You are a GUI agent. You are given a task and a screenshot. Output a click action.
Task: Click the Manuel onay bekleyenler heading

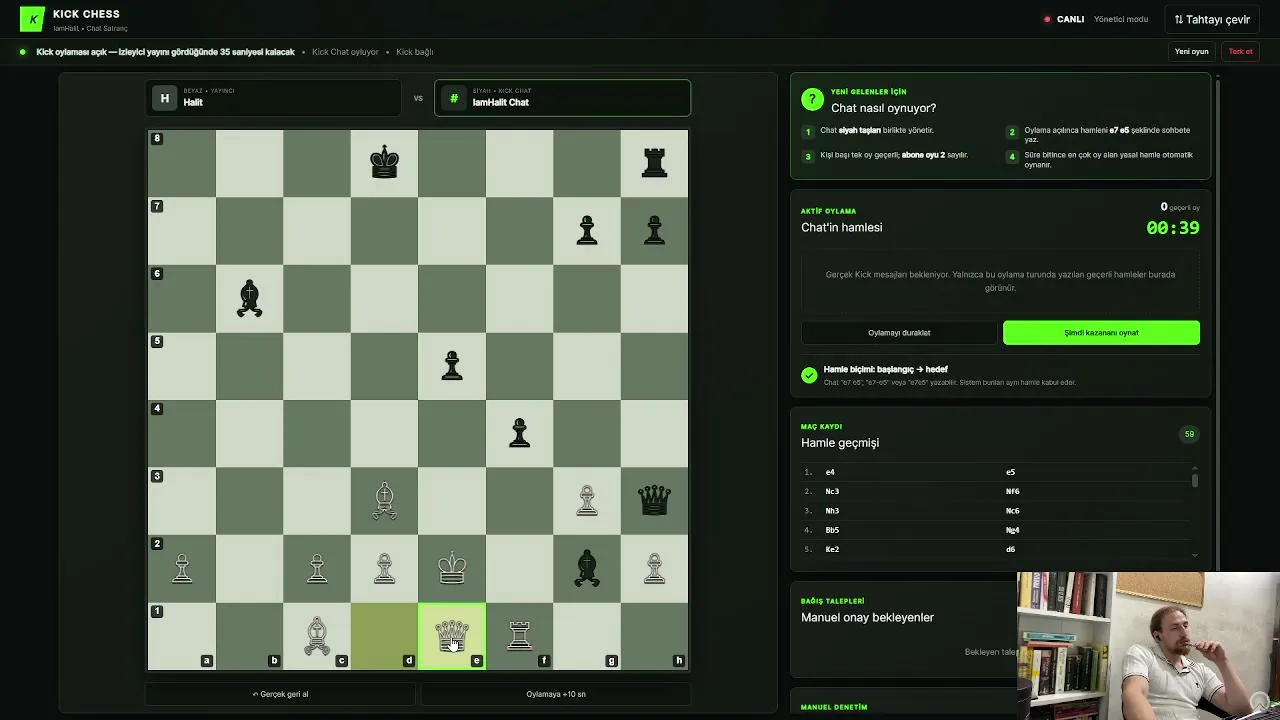[867, 617]
